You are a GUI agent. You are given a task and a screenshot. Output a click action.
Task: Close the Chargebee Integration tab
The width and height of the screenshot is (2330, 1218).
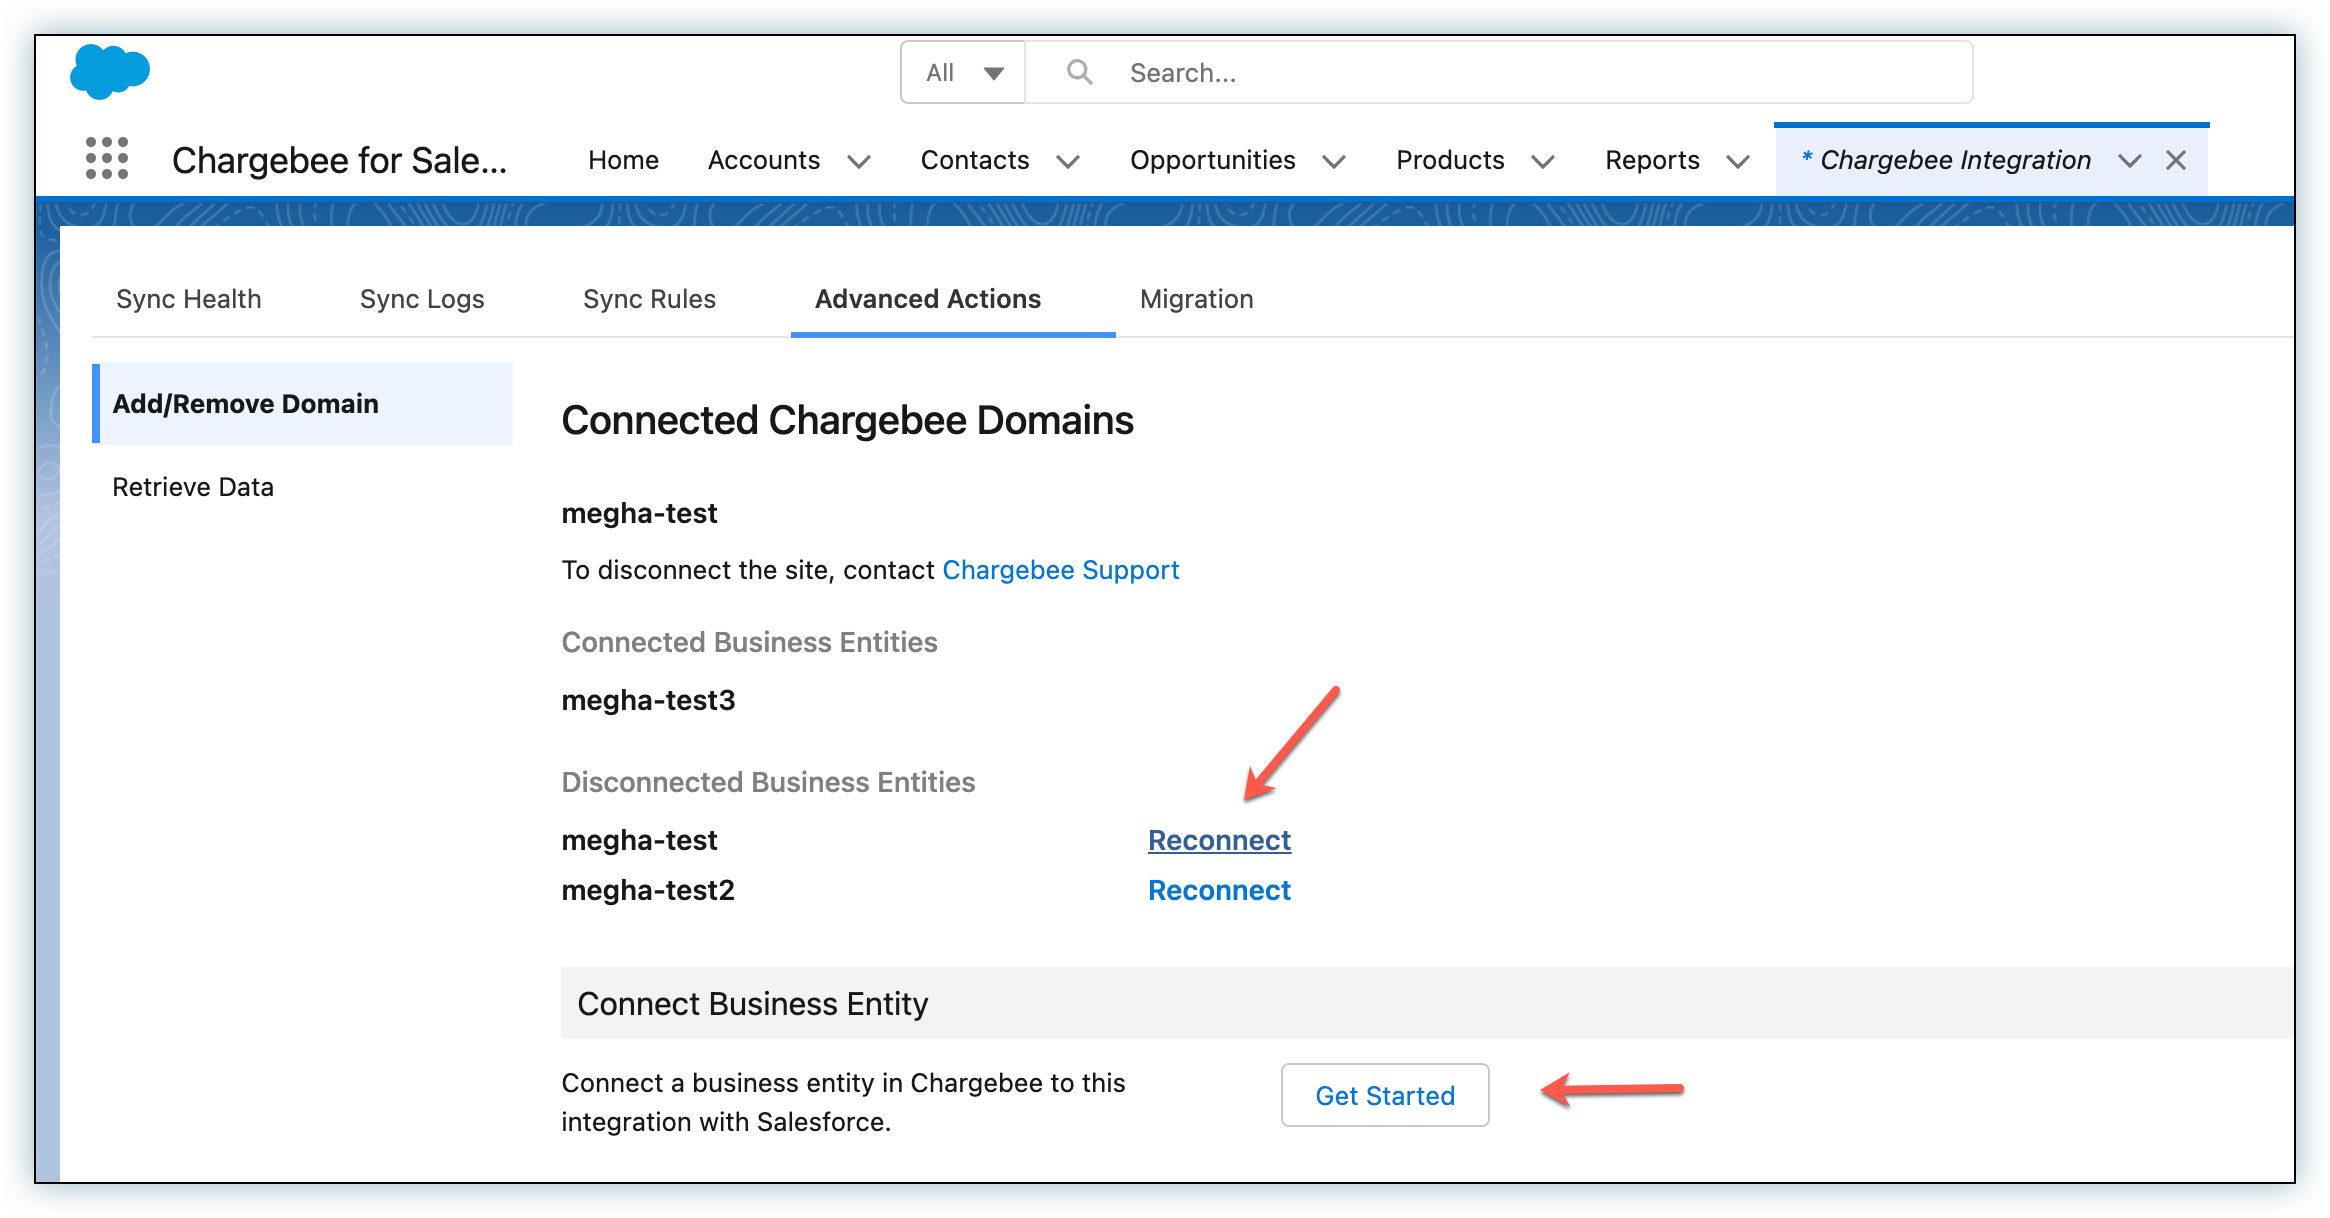pos(2176,160)
